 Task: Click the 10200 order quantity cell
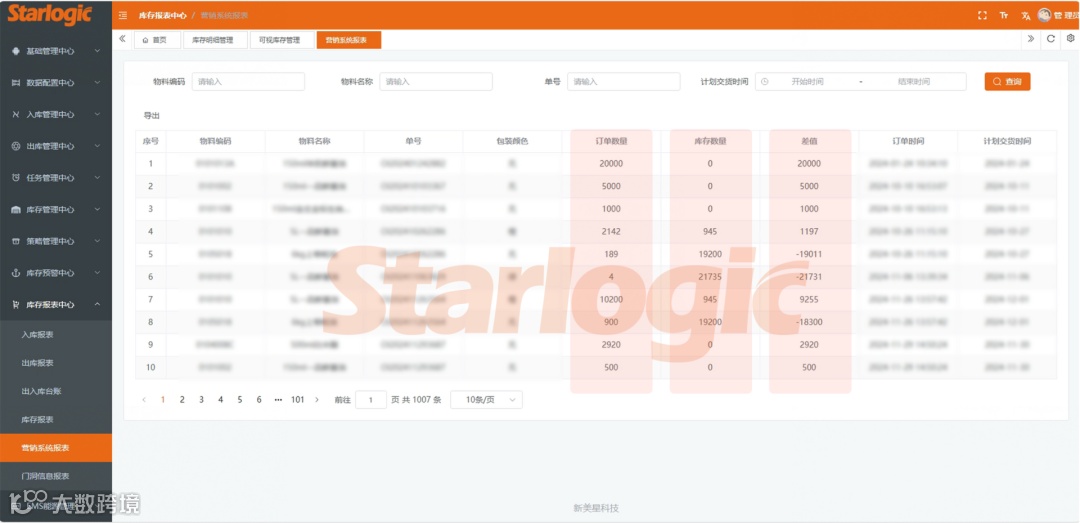click(611, 299)
